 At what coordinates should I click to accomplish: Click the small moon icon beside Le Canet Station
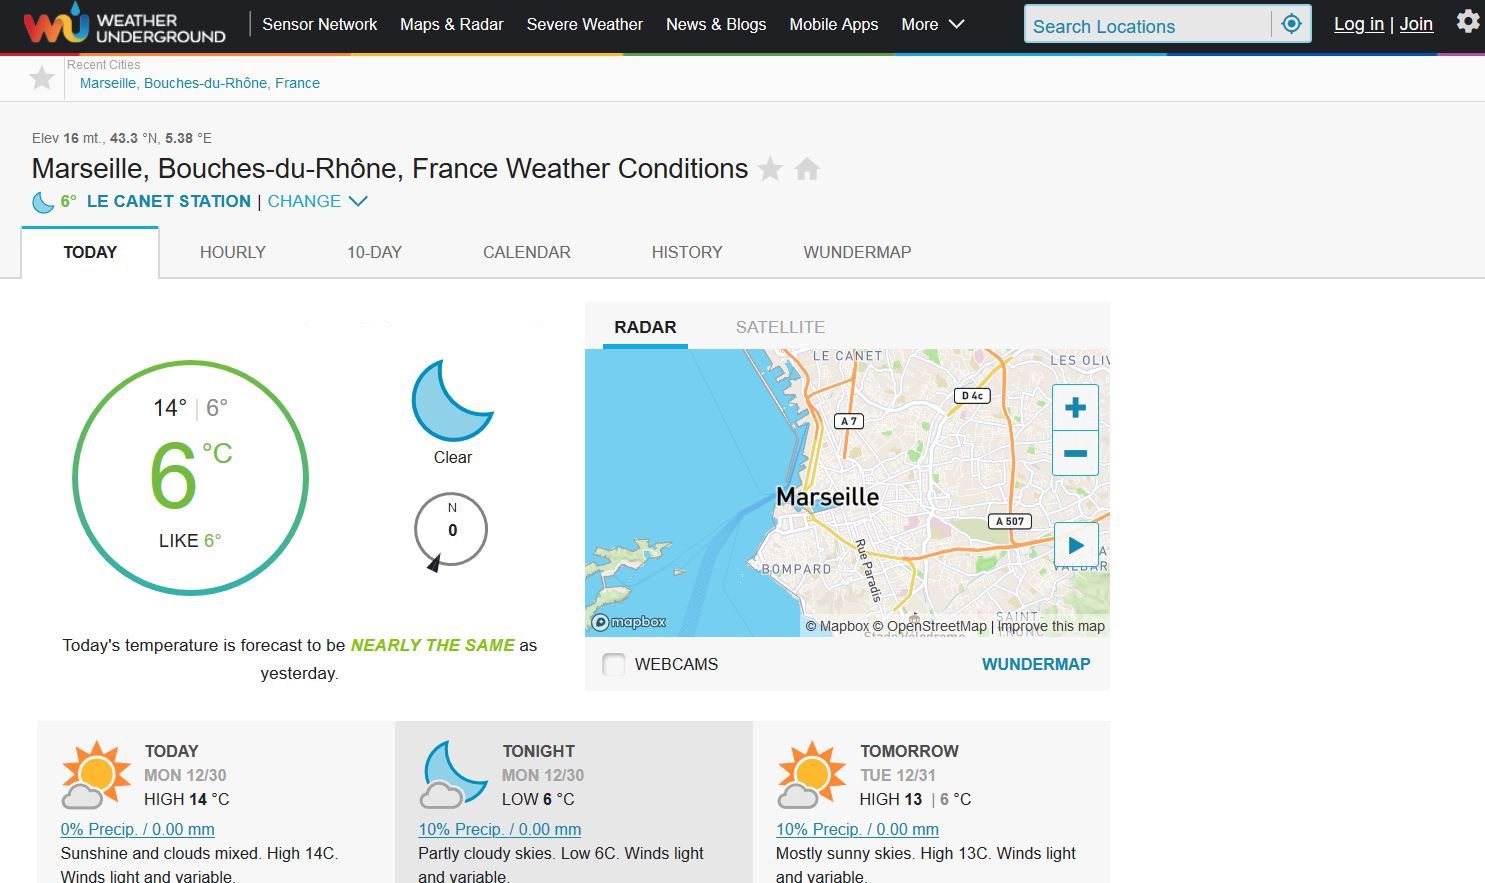coord(43,202)
